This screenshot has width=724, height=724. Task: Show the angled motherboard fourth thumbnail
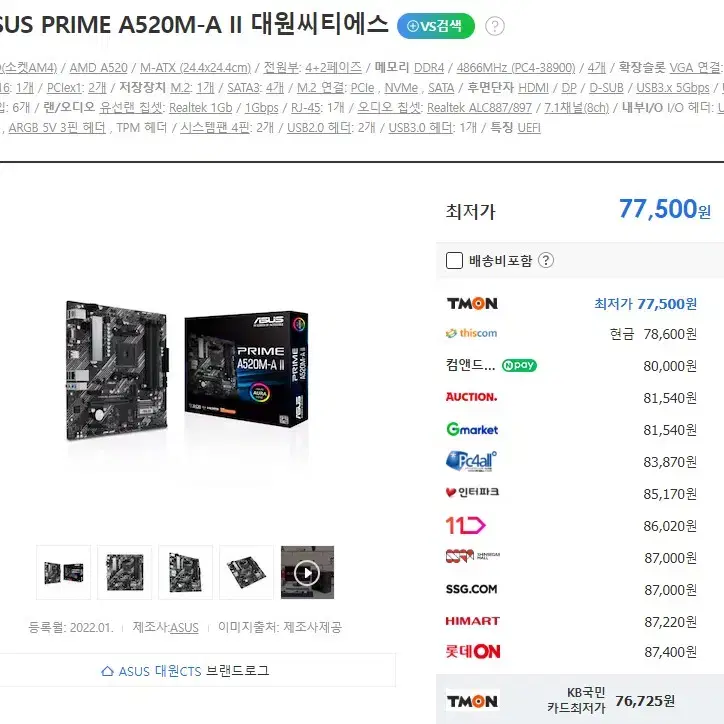pos(247,573)
